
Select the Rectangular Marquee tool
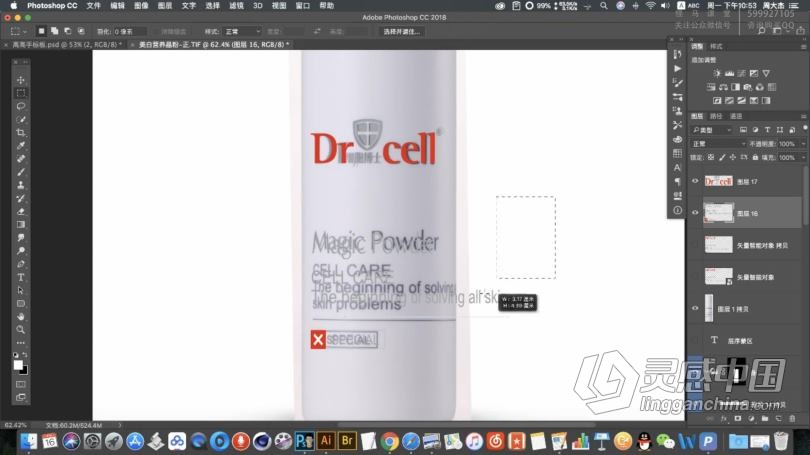pyautogui.click(x=21, y=93)
